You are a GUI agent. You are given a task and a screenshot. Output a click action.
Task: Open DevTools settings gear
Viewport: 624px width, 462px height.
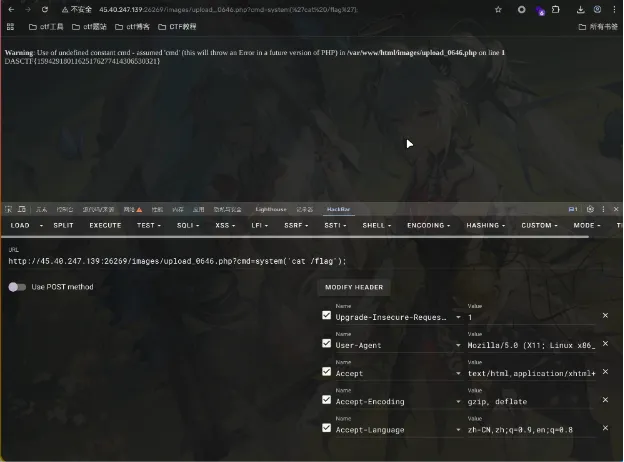coord(590,209)
